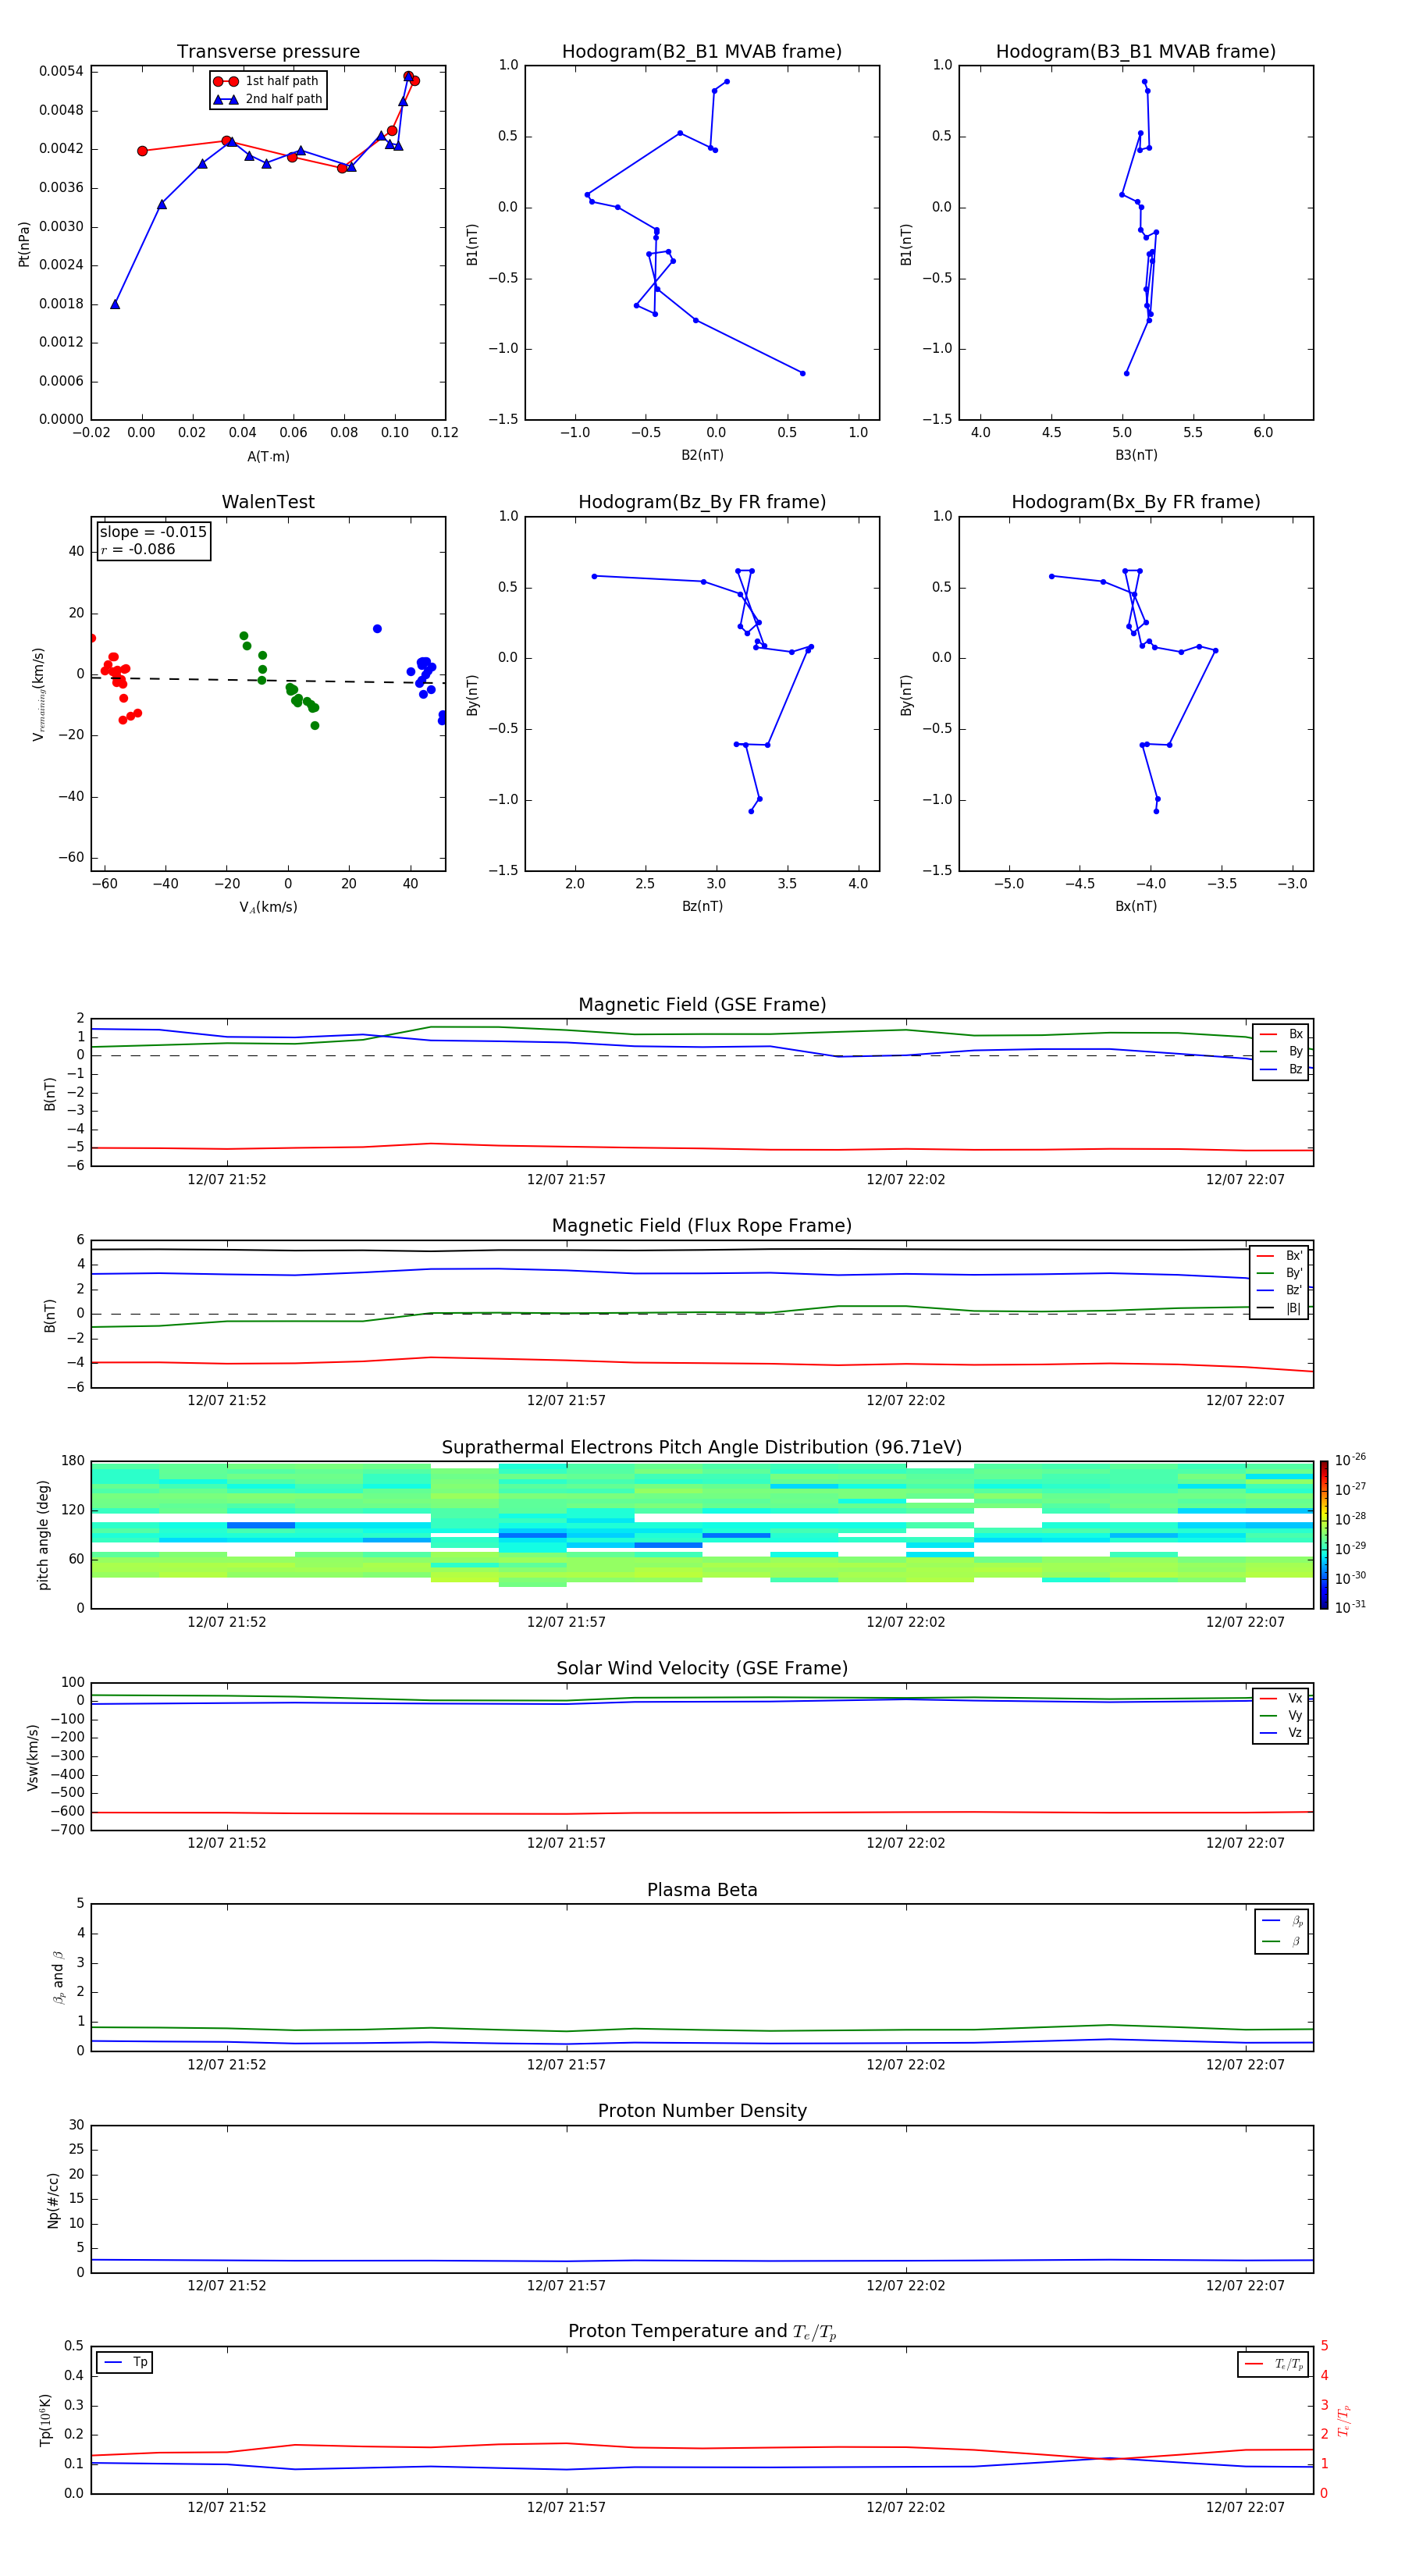1405x2576 pixels.
Task: Click the 'Bz(nT)' x-axis label
Action: 702,906
